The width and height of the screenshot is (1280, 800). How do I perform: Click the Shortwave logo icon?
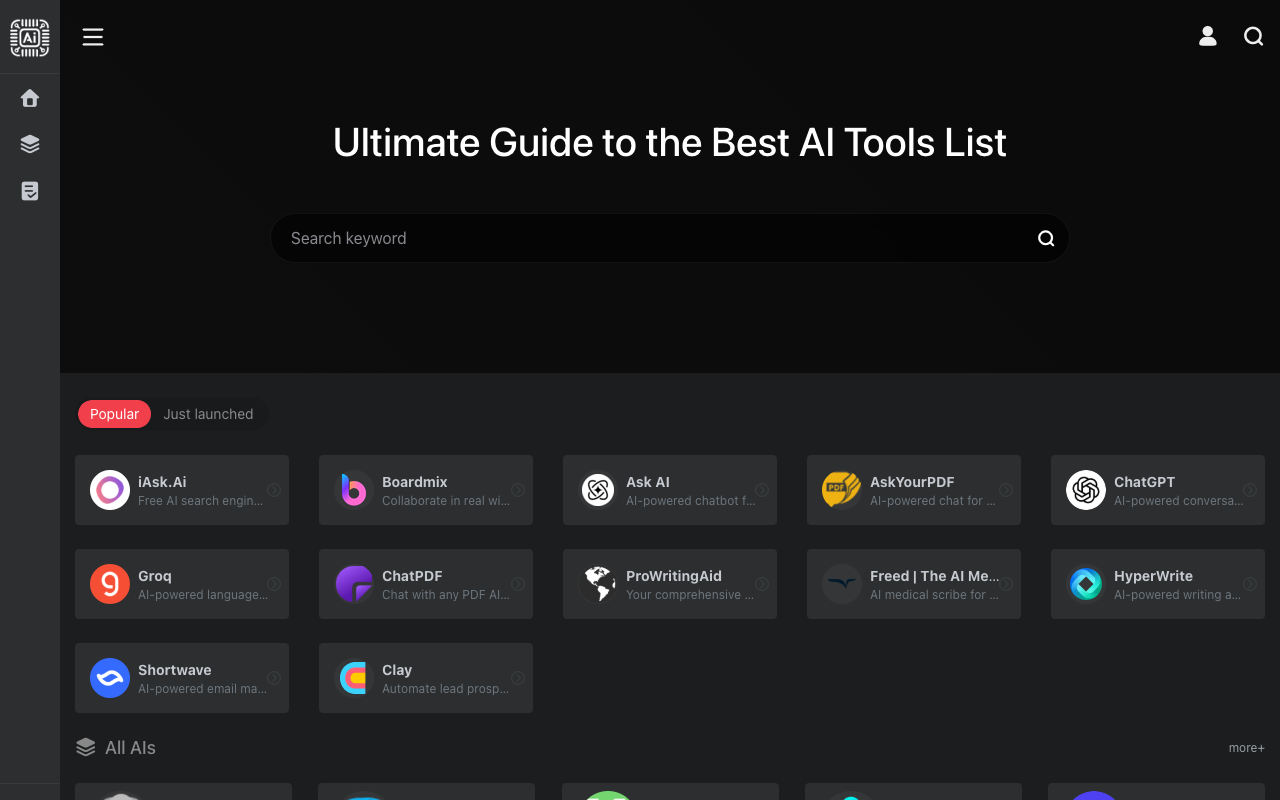point(110,678)
